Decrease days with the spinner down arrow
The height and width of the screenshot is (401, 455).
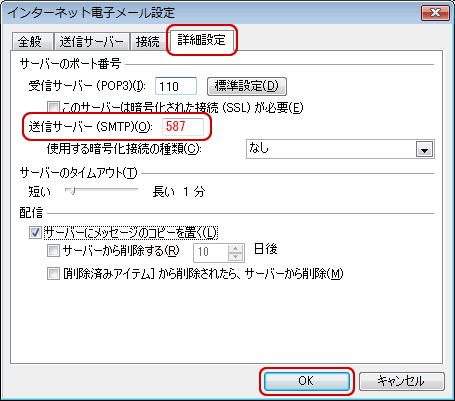point(236,257)
